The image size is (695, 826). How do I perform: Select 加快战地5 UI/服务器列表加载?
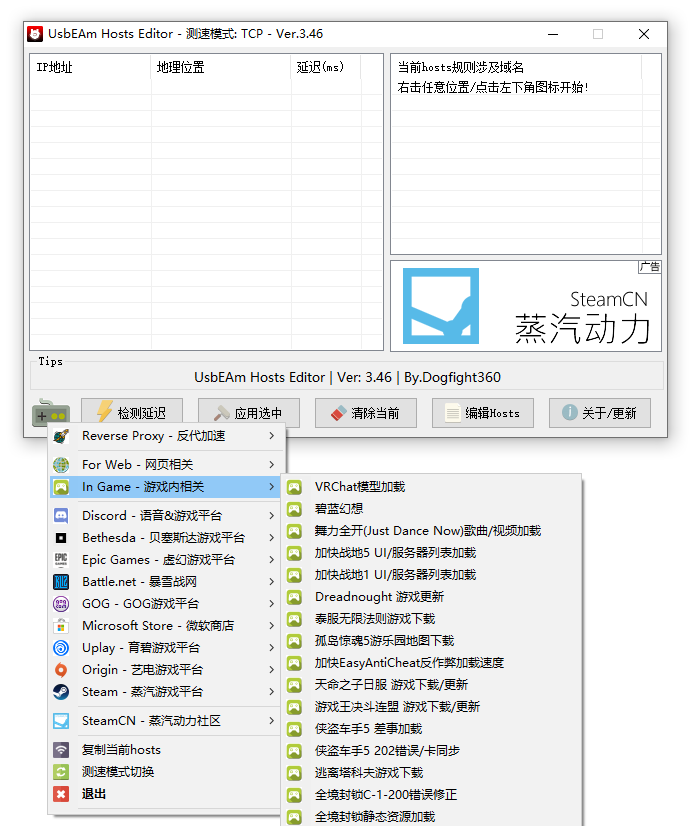(432, 553)
